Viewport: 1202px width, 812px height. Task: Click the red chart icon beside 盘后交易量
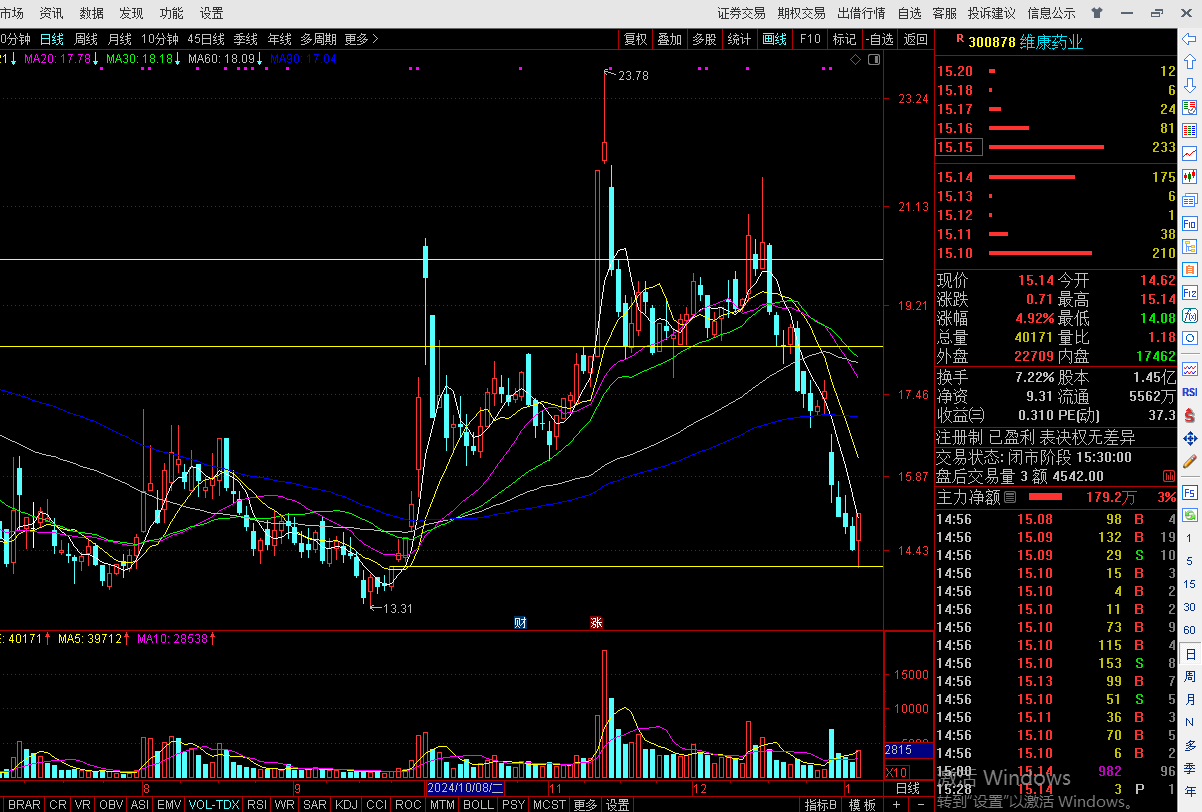coord(1169,476)
